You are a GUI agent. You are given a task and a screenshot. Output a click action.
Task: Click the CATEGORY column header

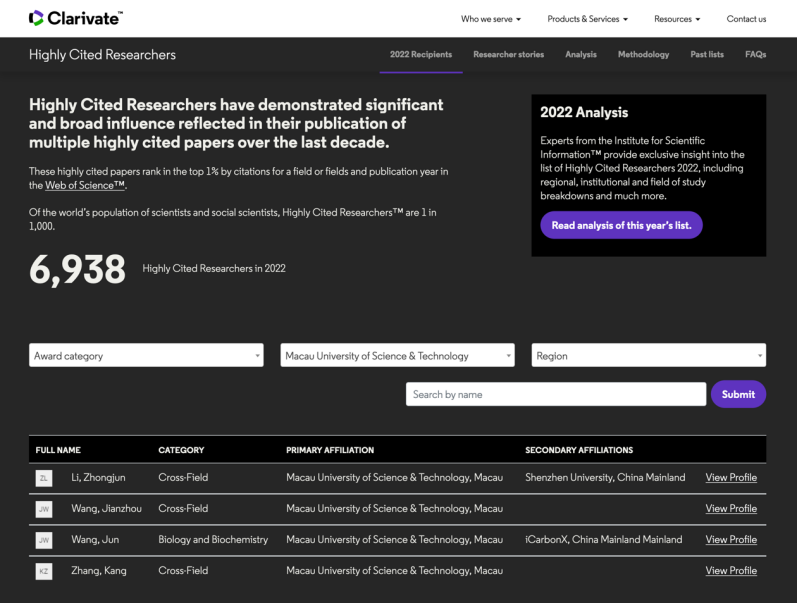coord(181,450)
